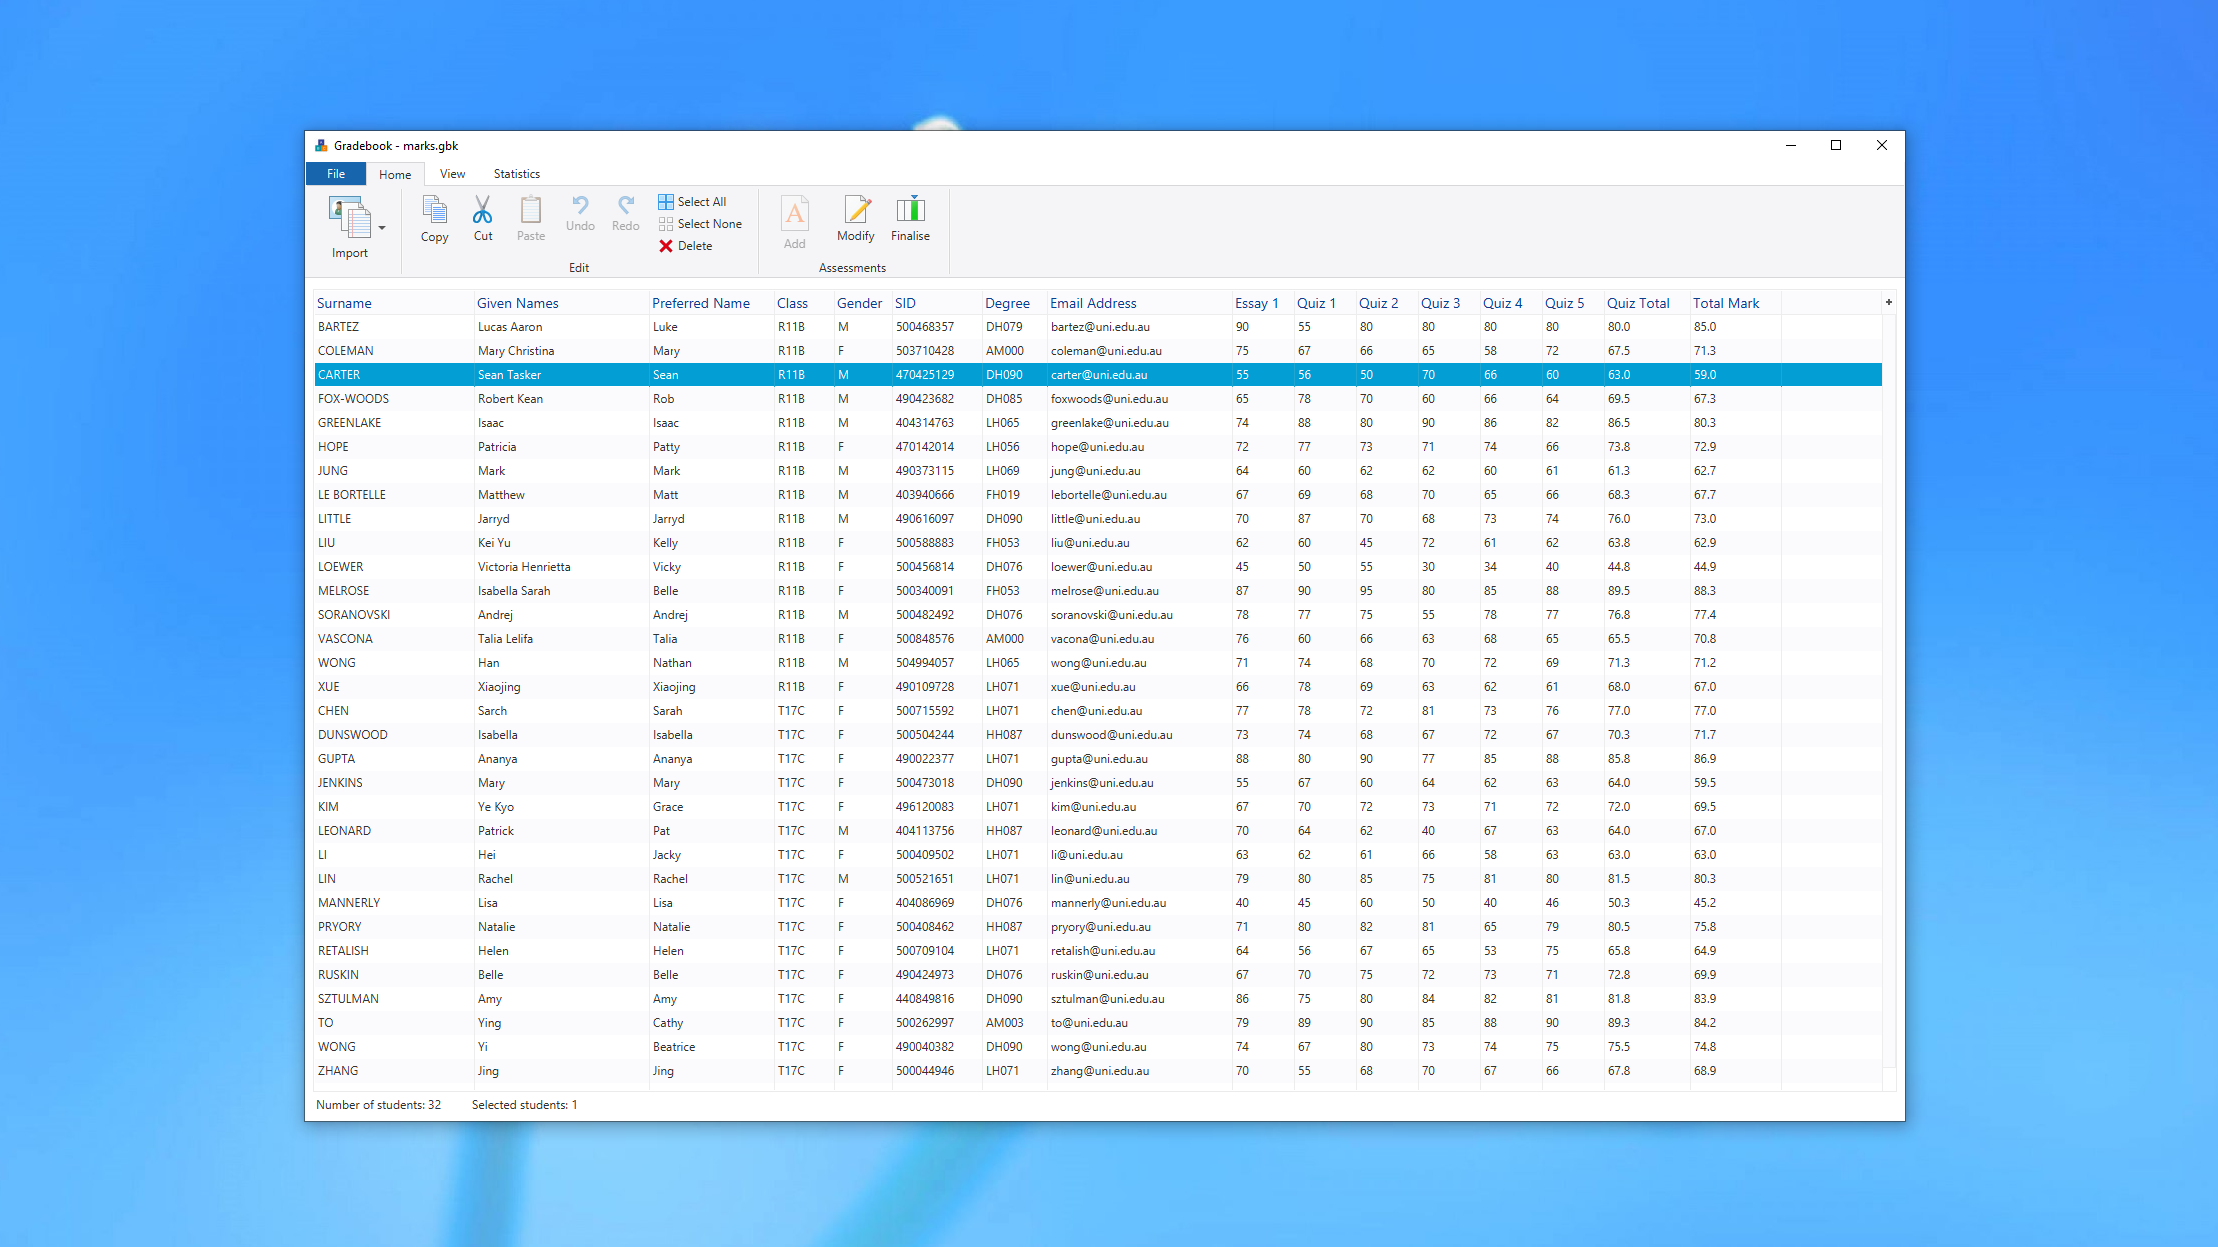Viewport: 2218px width, 1247px height.
Task: Open the Import dropdown arrow
Action: tap(381, 228)
